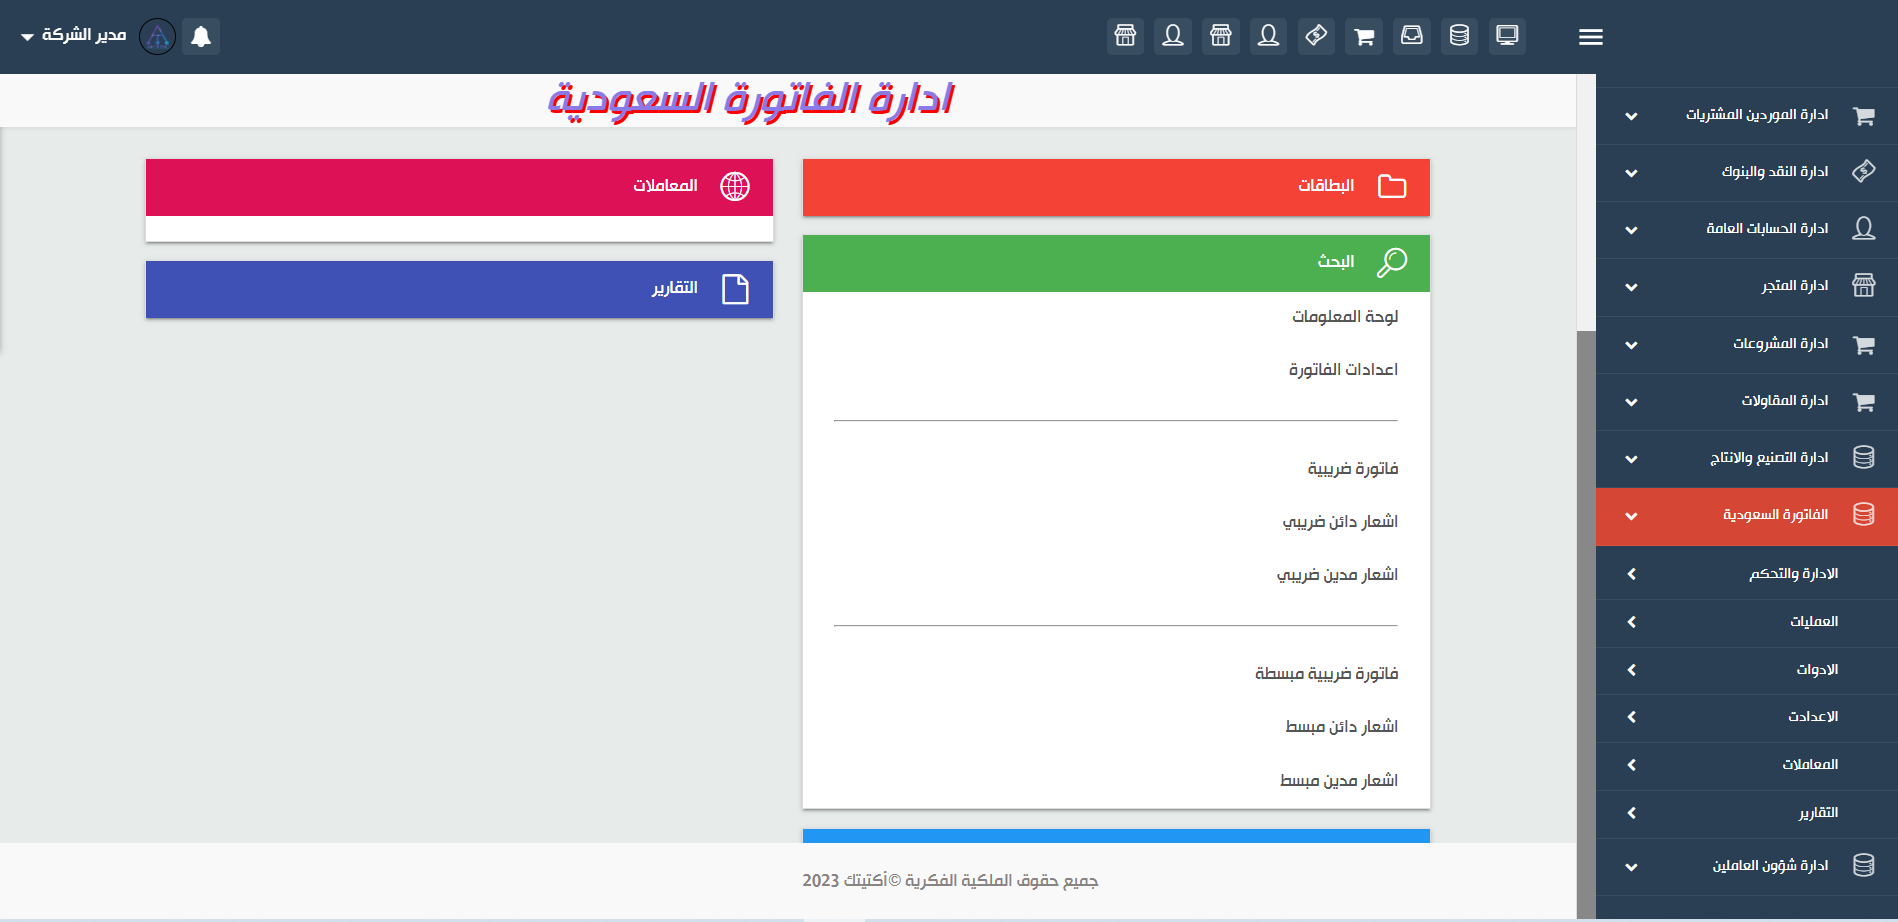1898x922 pixels.
Task: Expand ادارة المشروعات with its chevron
Action: pos(1632,345)
